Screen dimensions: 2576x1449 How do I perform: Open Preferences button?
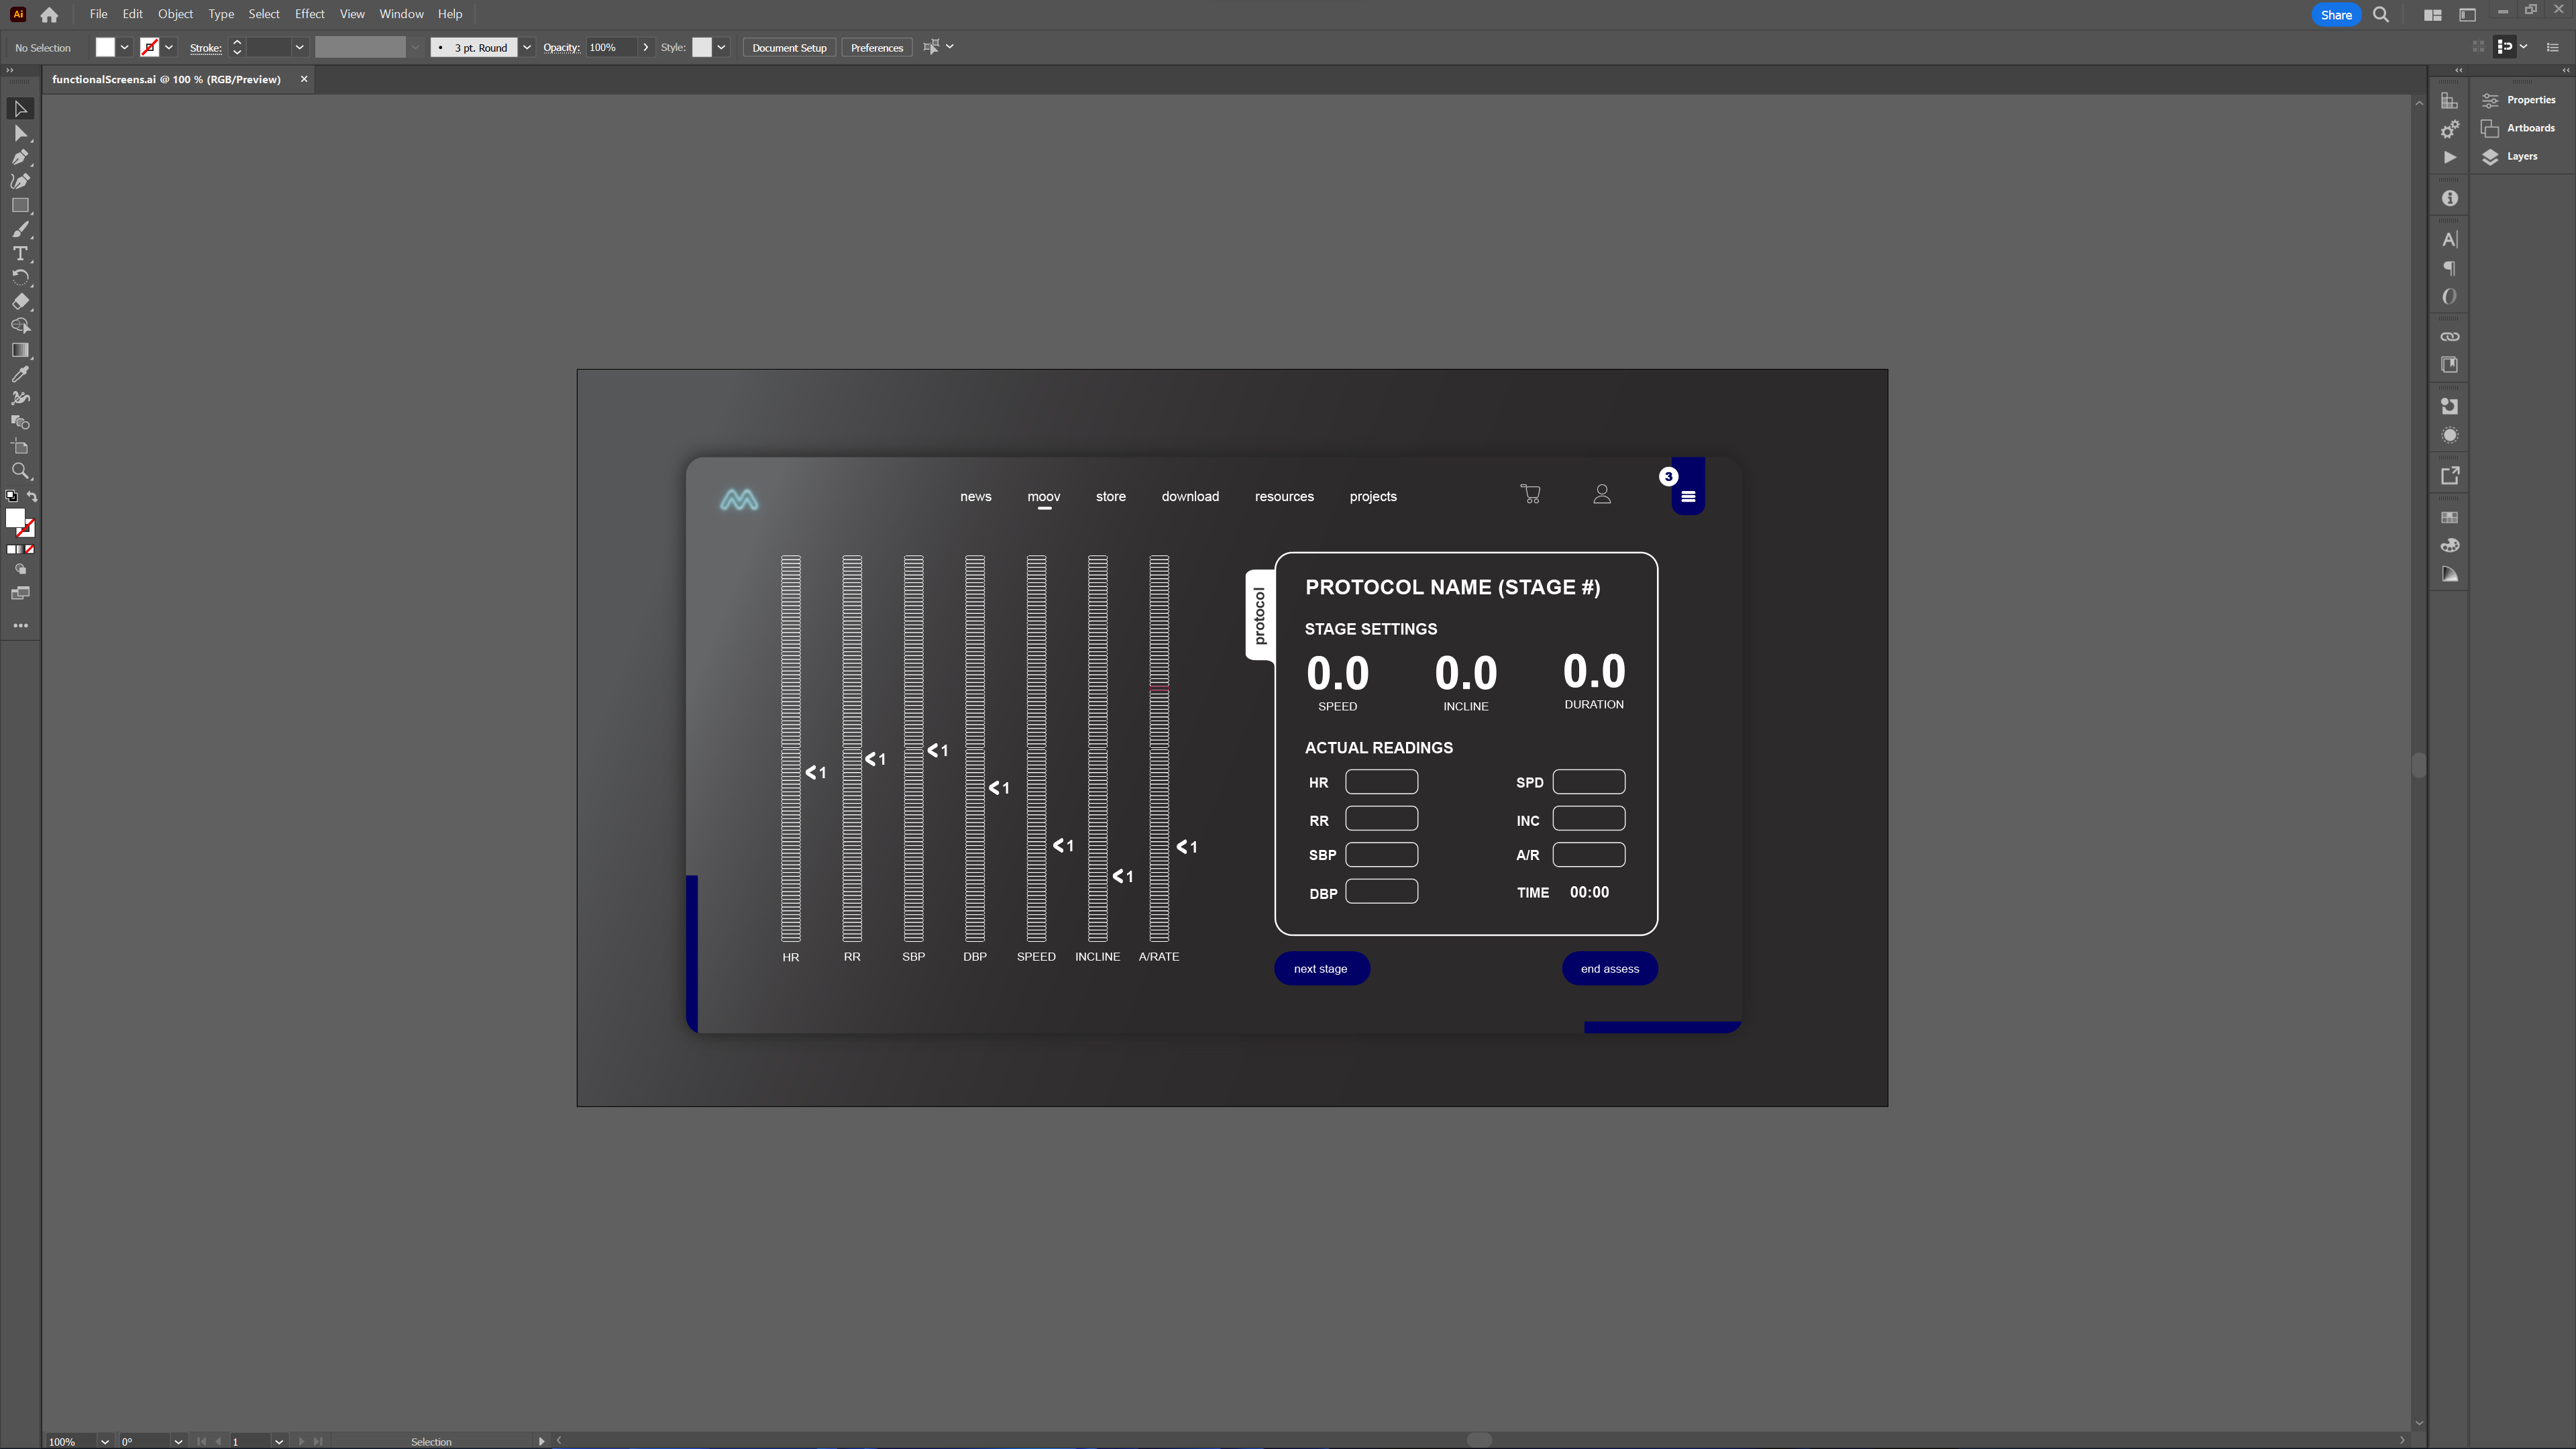(x=876, y=47)
